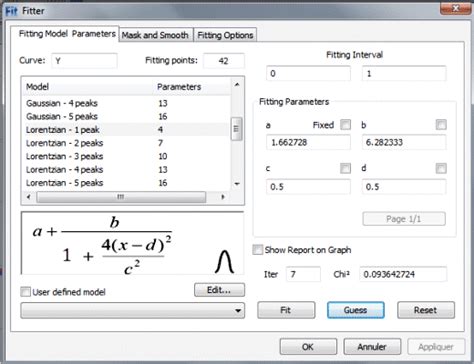
Task: Cancel with the Annuler button
Action: click(372, 347)
